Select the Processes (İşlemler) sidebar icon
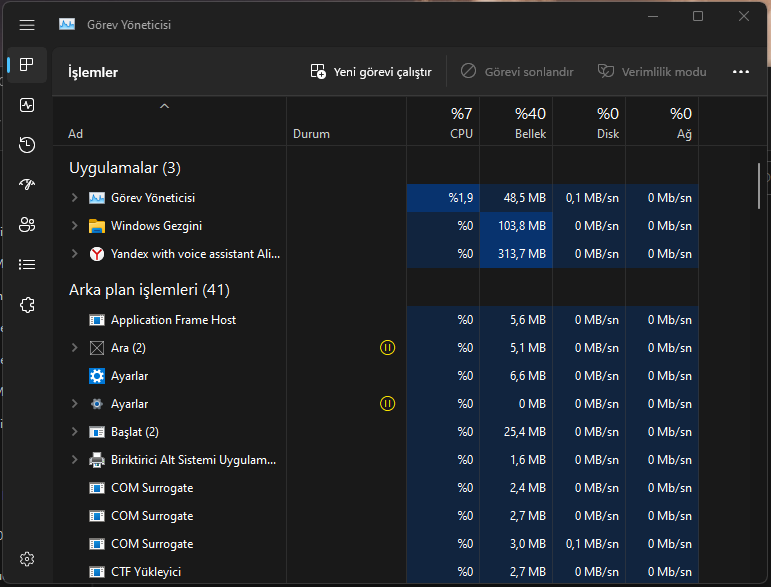771x587 pixels. (x=27, y=64)
